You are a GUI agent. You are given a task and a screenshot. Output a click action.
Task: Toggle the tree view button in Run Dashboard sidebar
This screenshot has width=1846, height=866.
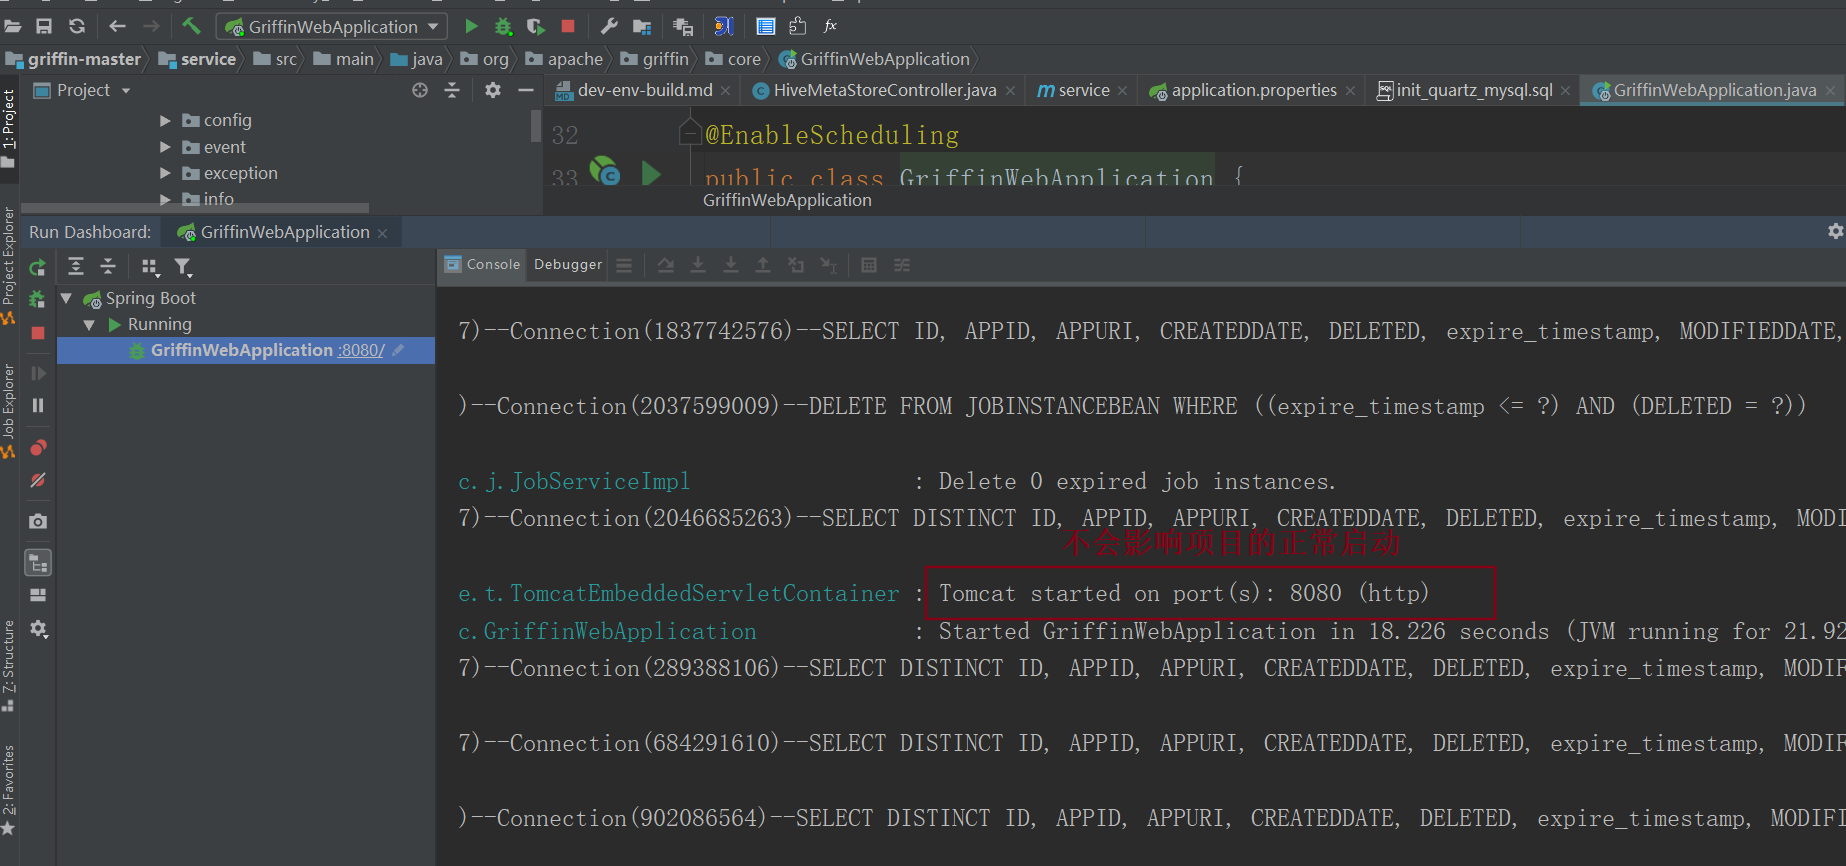tap(38, 563)
